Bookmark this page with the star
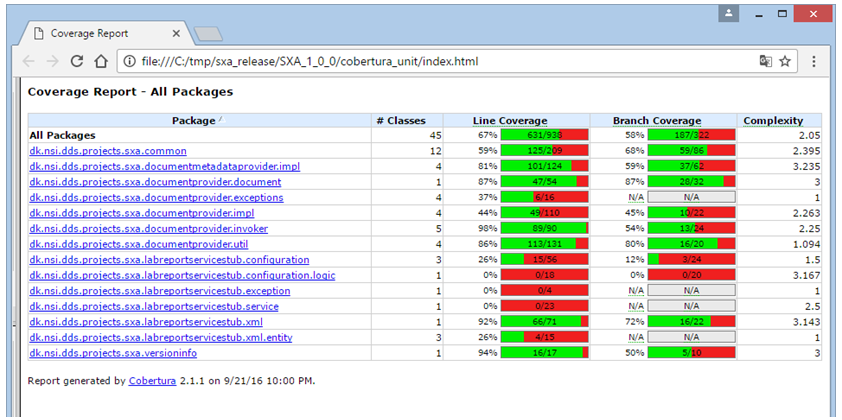The height and width of the screenshot is (420, 842). [785, 61]
